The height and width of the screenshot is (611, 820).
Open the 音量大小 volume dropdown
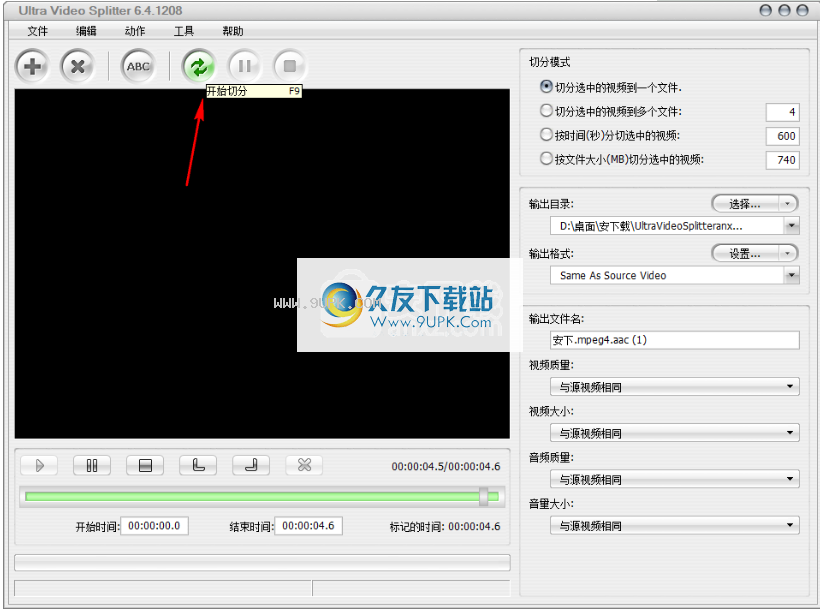tap(675, 525)
